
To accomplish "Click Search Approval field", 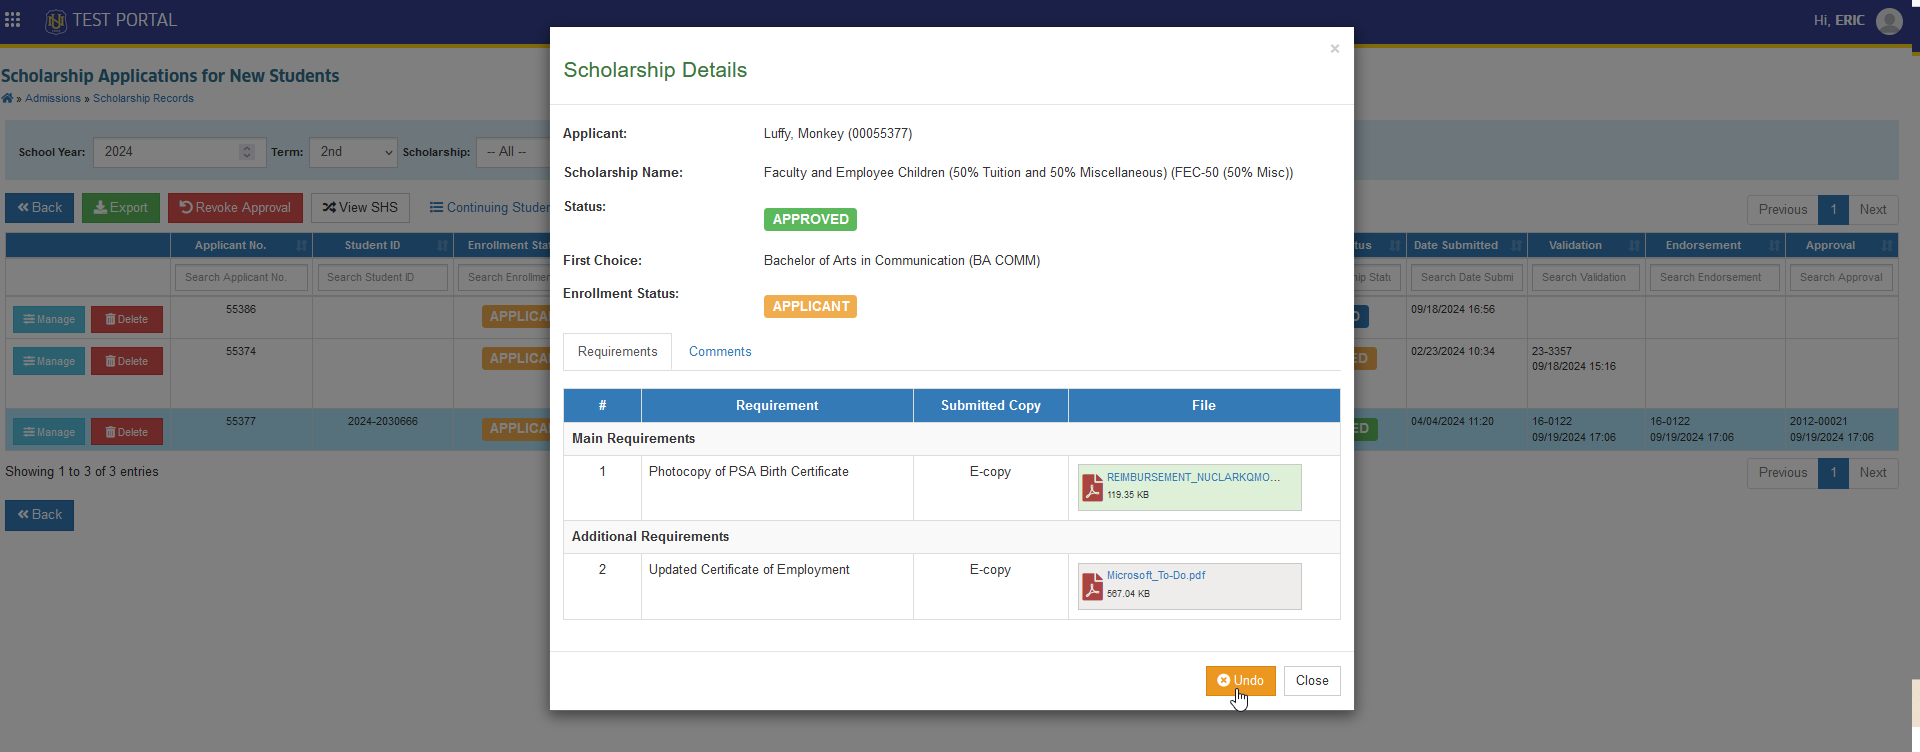I will 1841,278.
